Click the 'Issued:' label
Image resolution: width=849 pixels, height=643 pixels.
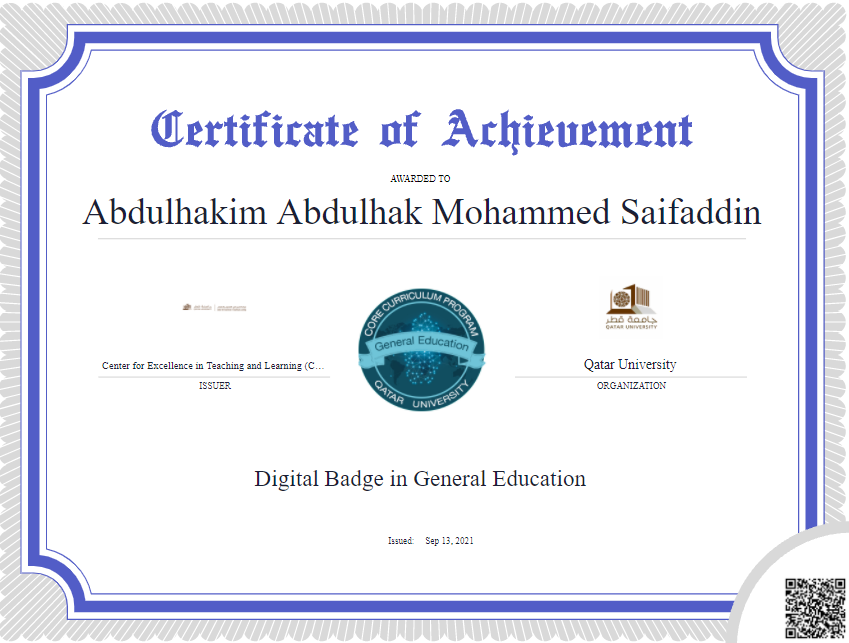click(x=401, y=540)
